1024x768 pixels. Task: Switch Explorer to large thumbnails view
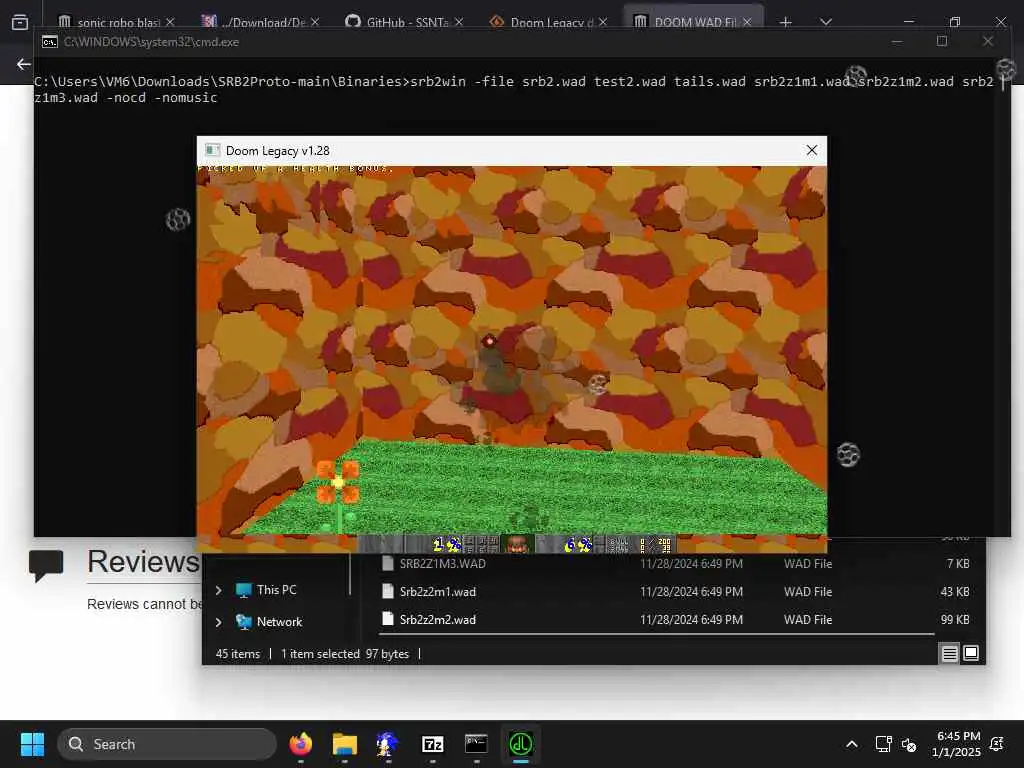pos(971,653)
